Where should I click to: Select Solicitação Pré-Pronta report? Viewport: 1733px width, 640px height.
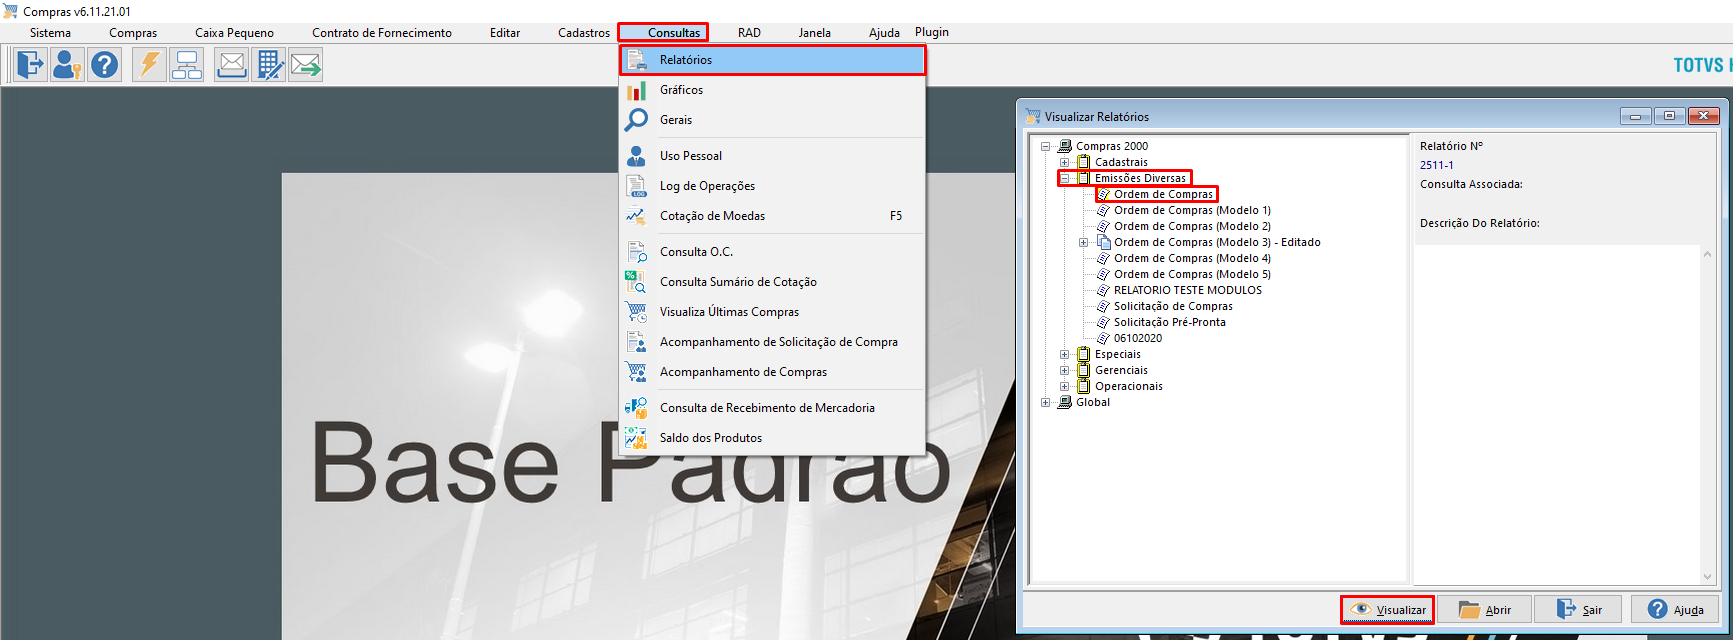pyautogui.click(x=1170, y=322)
